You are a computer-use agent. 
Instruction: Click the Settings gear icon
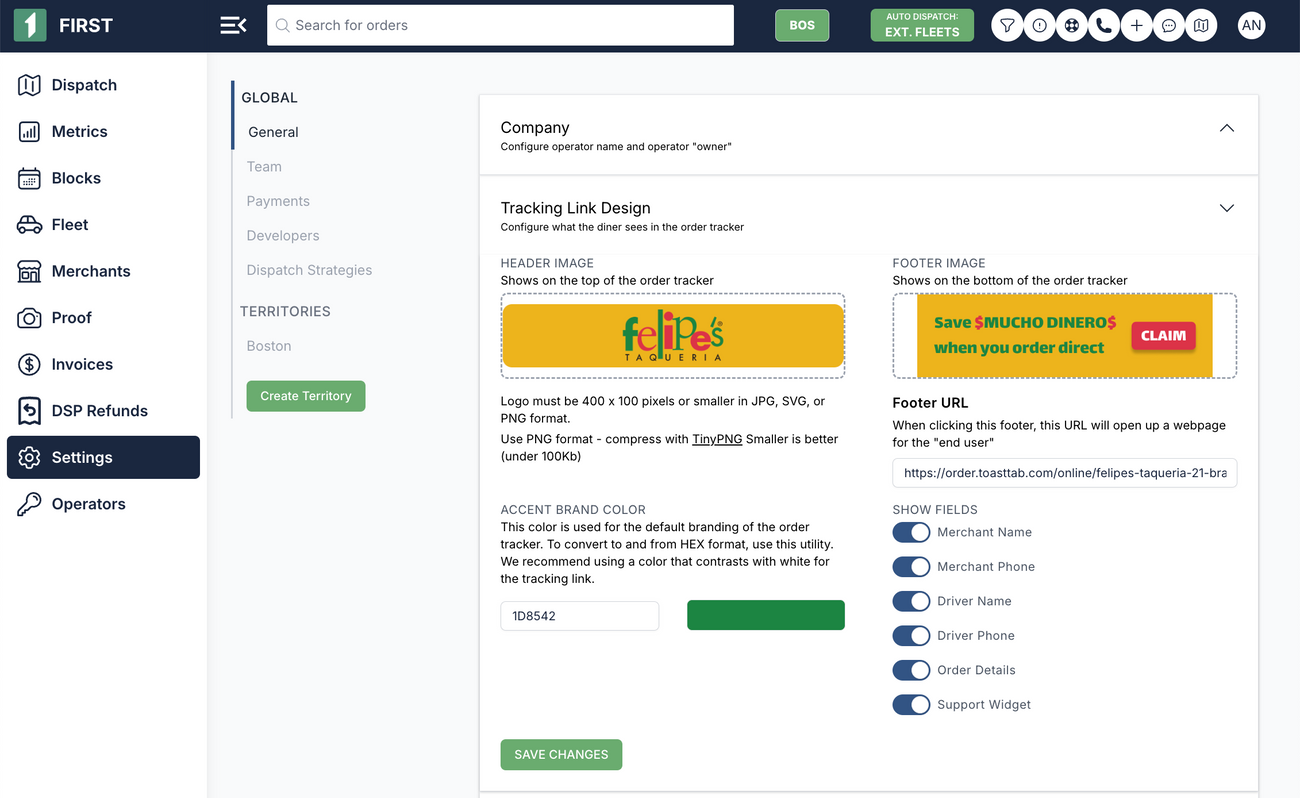pyautogui.click(x=29, y=457)
